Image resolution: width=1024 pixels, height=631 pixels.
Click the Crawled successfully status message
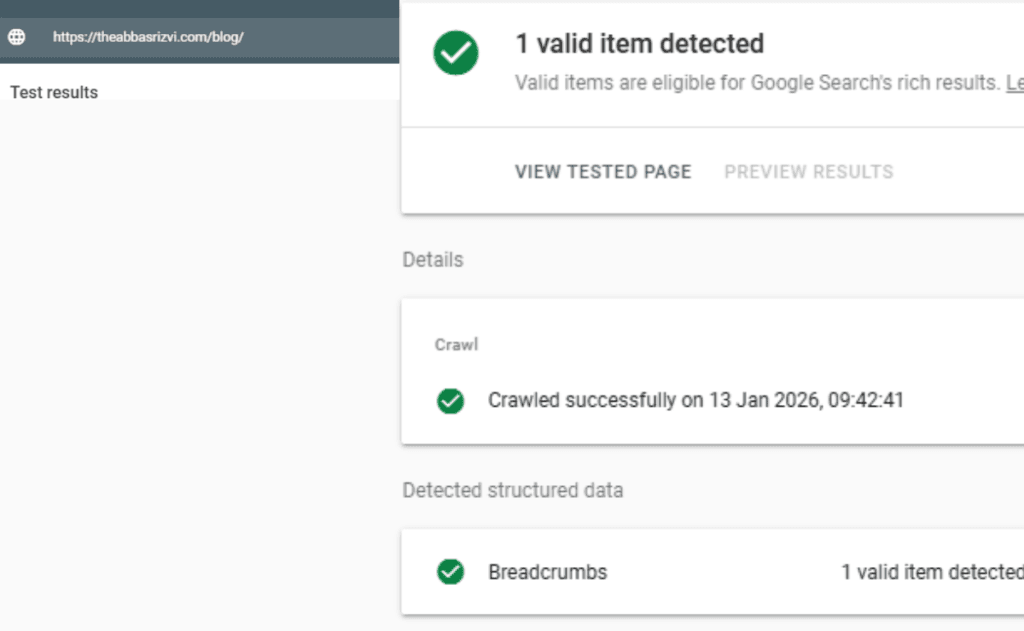(695, 400)
